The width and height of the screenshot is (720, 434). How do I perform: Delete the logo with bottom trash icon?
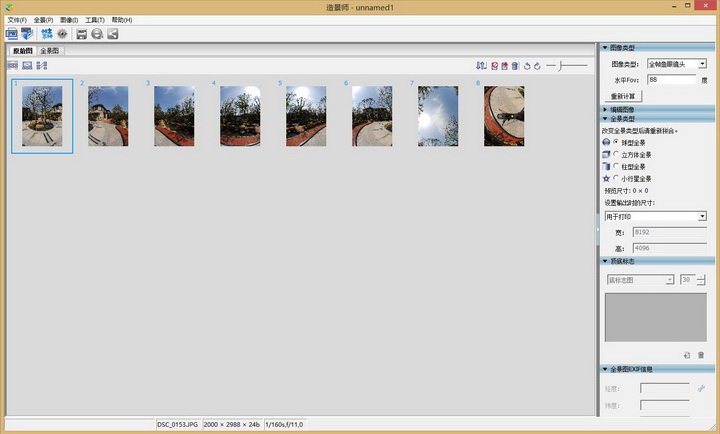click(701, 355)
